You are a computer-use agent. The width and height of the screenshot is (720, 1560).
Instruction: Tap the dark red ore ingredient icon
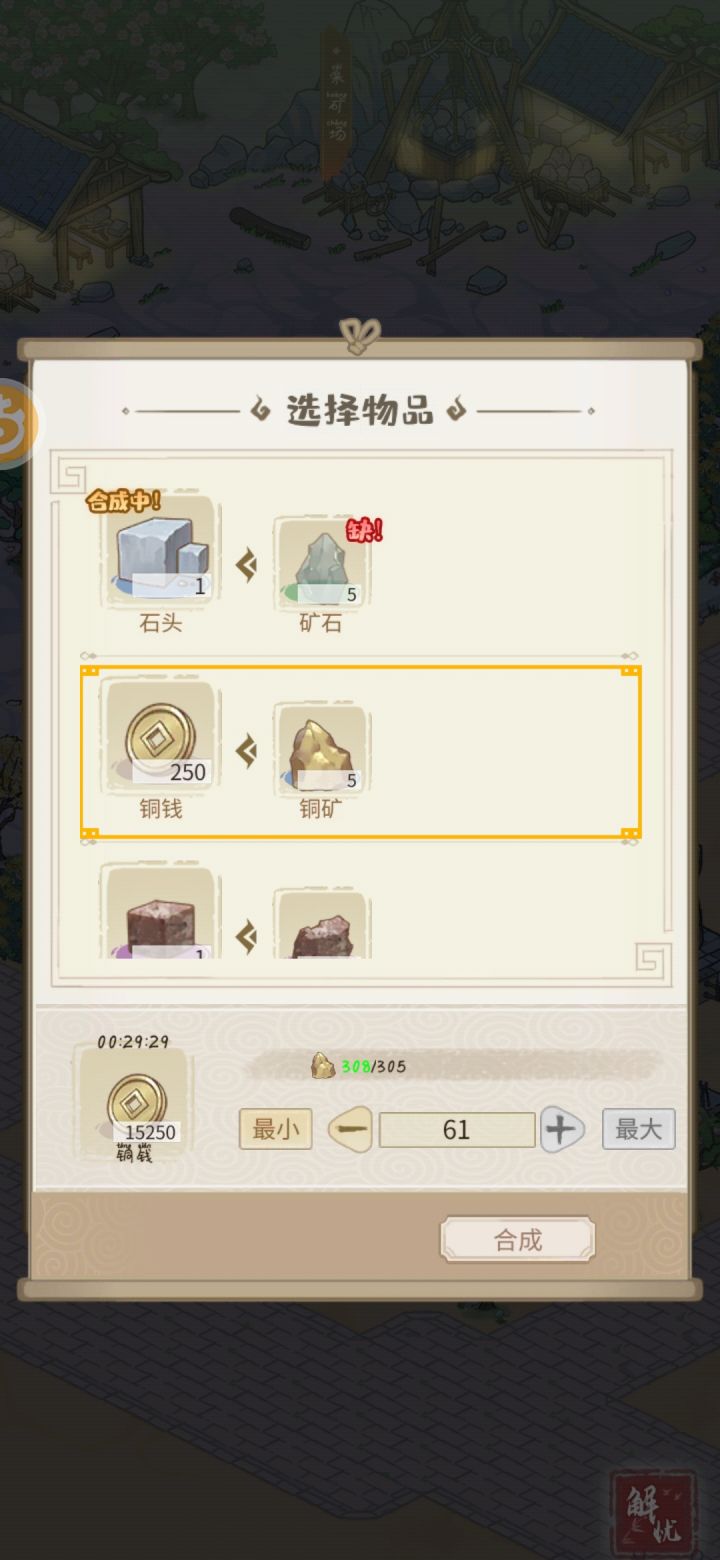click(320, 924)
